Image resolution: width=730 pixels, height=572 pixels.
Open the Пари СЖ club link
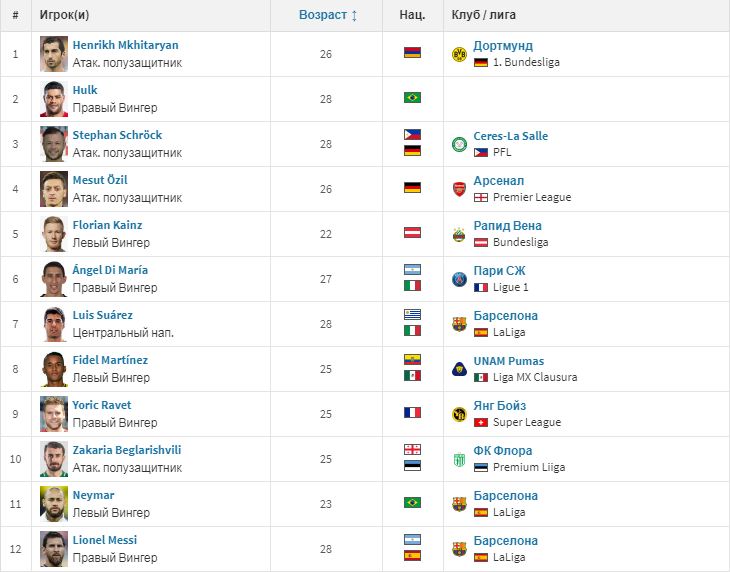tap(499, 270)
